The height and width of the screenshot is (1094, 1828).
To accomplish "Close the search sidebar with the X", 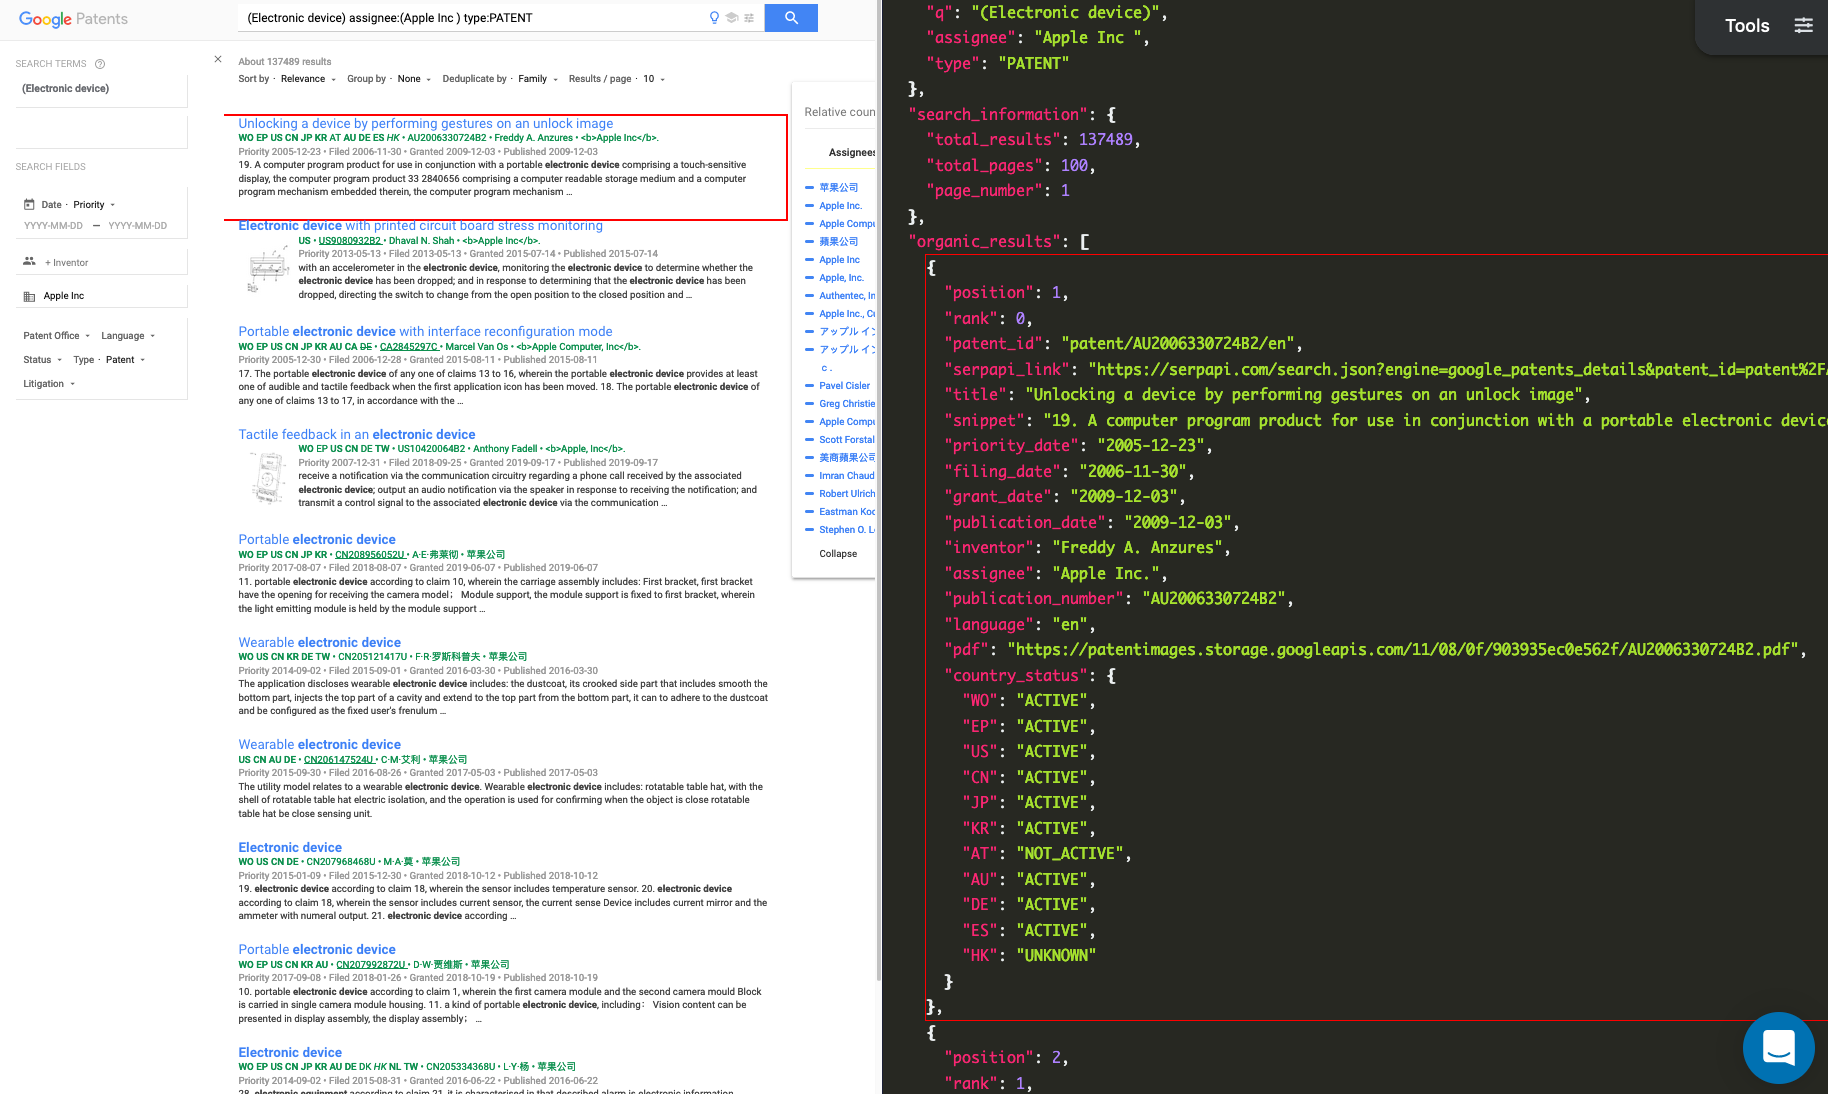I will 218,59.
